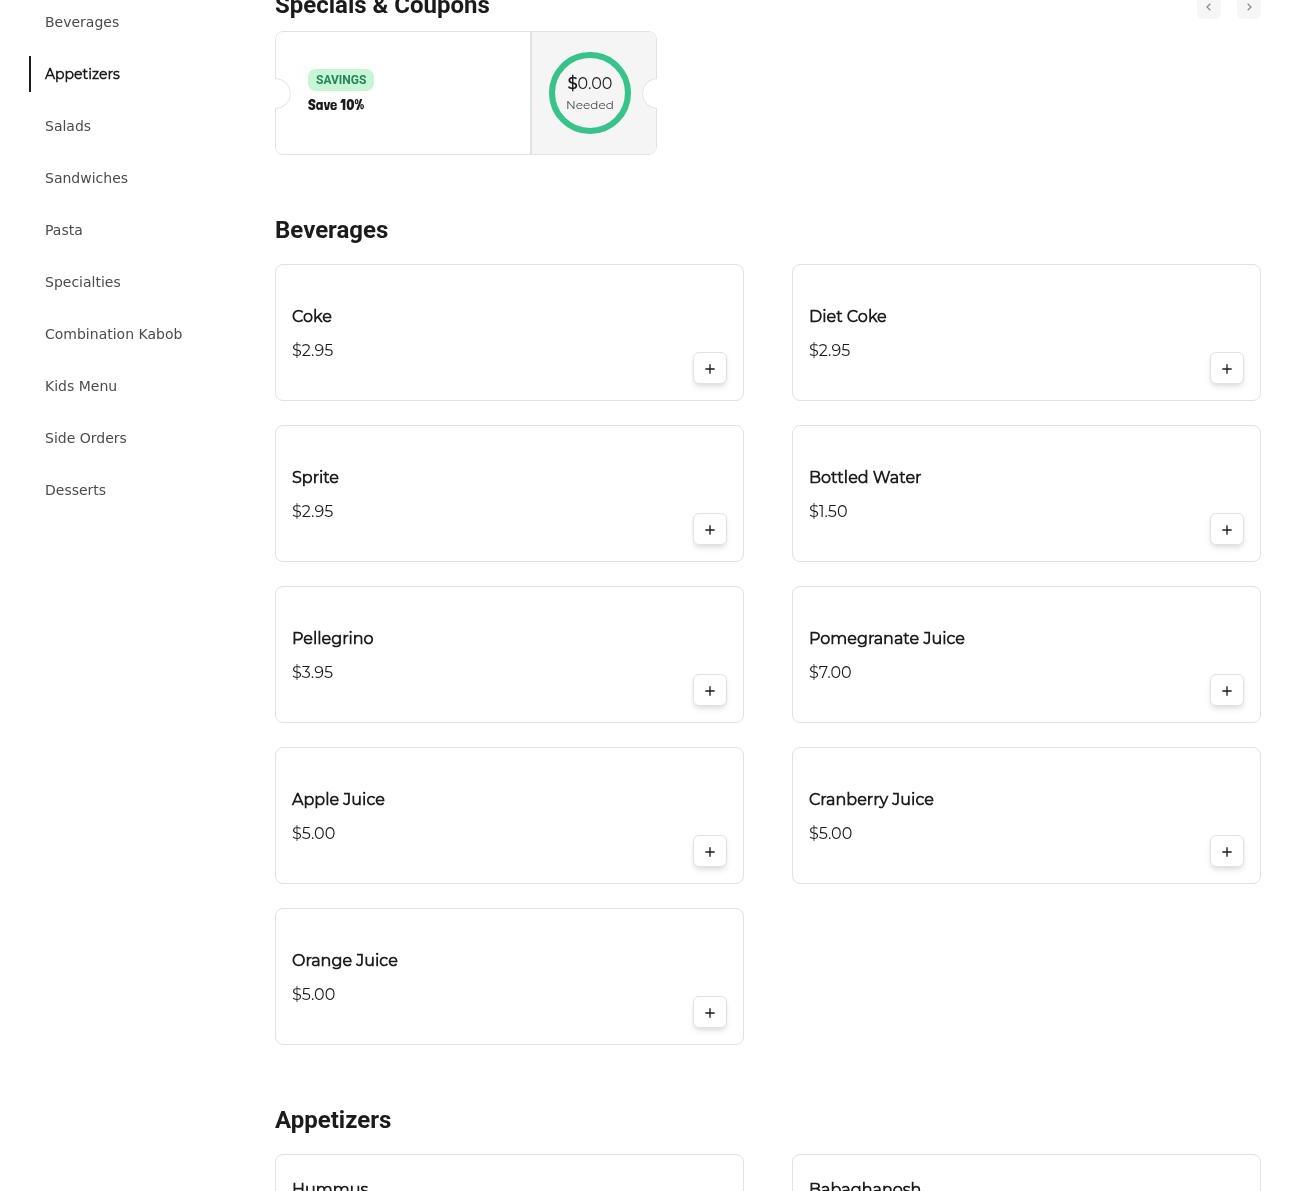Click plus icon for Sprite
The width and height of the screenshot is (1290, 1191).
tap(709, 530)
